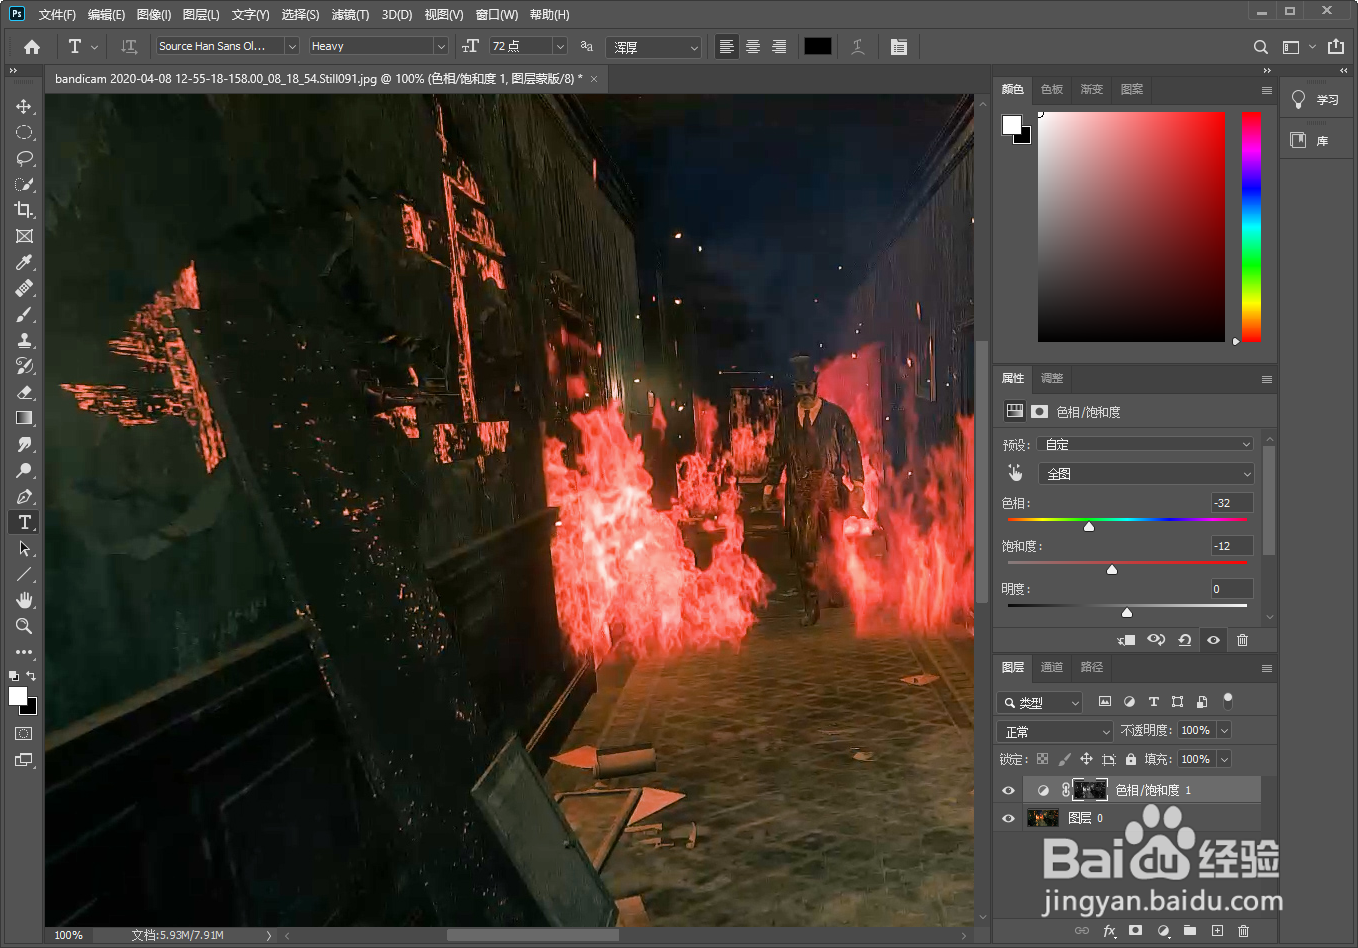
Task: Select the Clone Stamp tool
Action: [x=24, y=340]
